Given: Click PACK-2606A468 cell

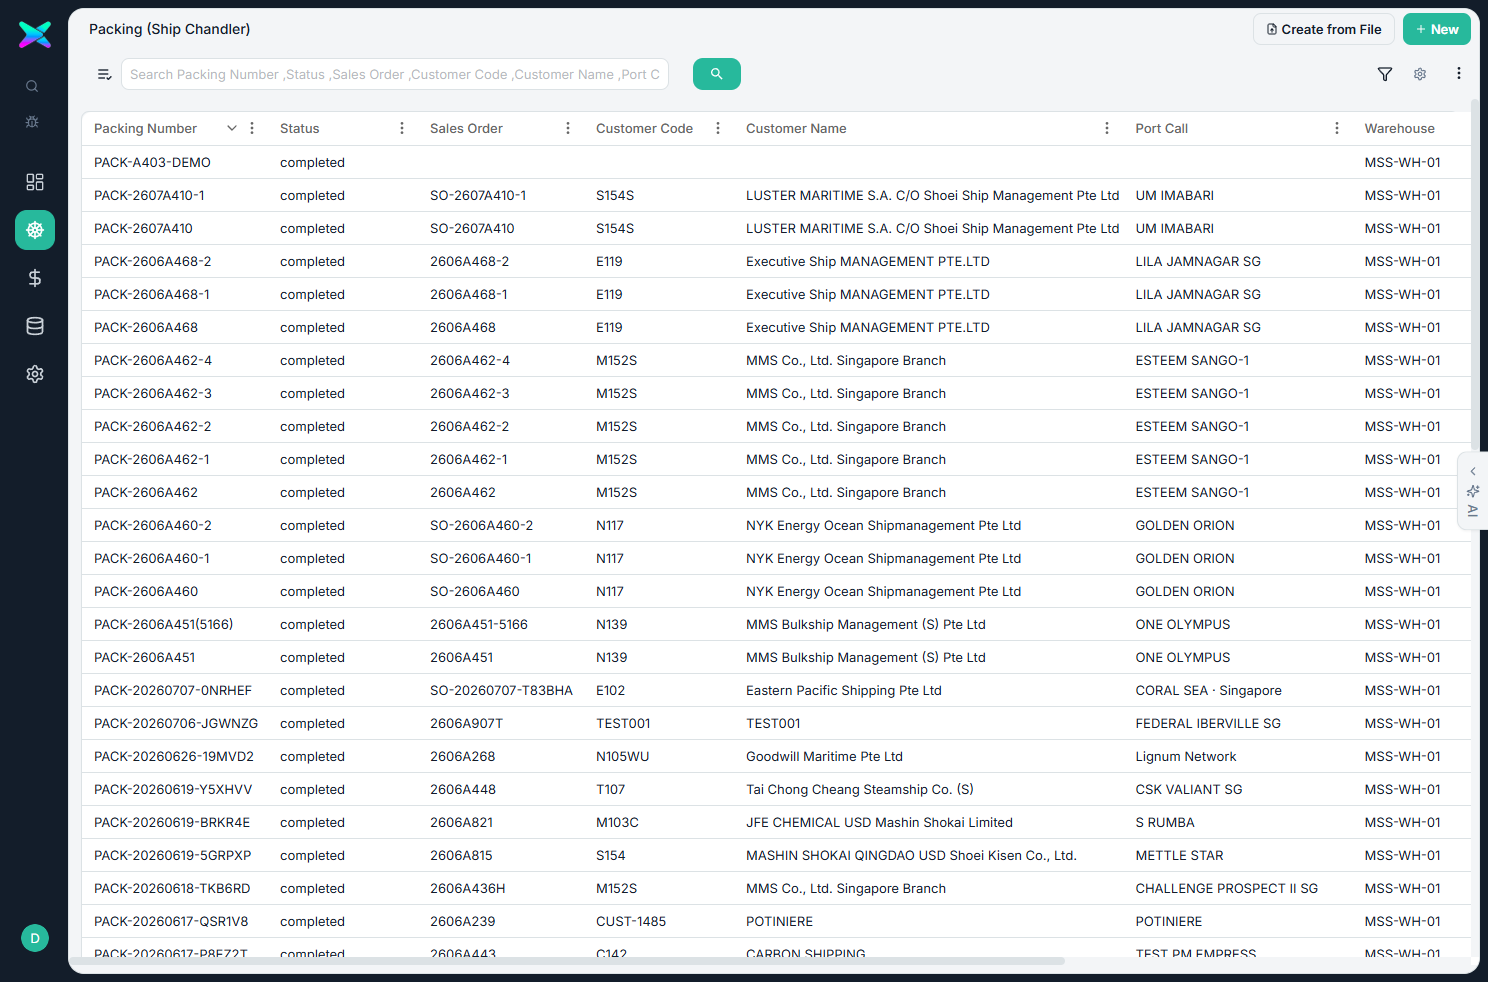Looking at the screenshot, I should [146, 327].
